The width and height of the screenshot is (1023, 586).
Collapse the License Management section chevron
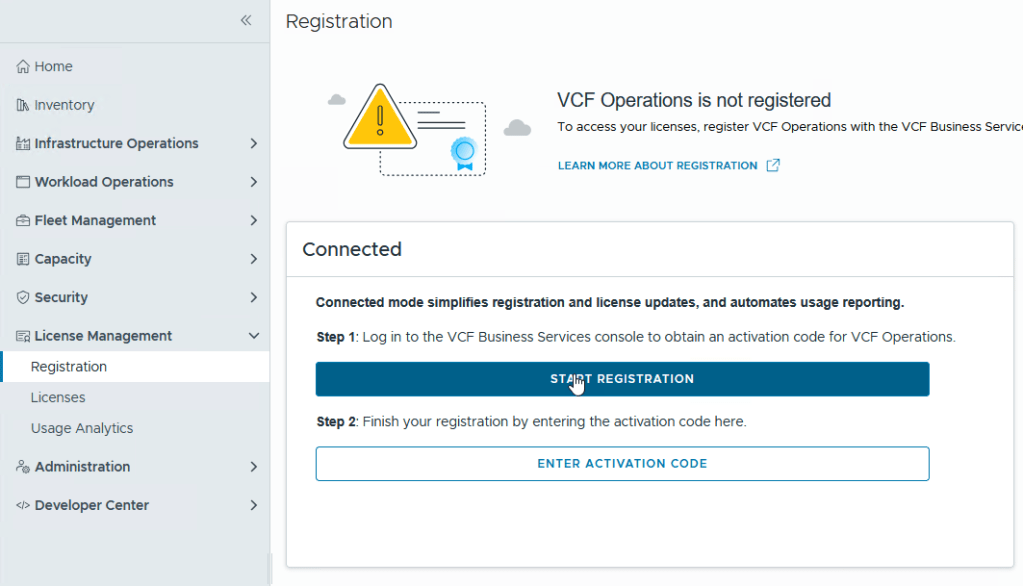coord(253,336)
